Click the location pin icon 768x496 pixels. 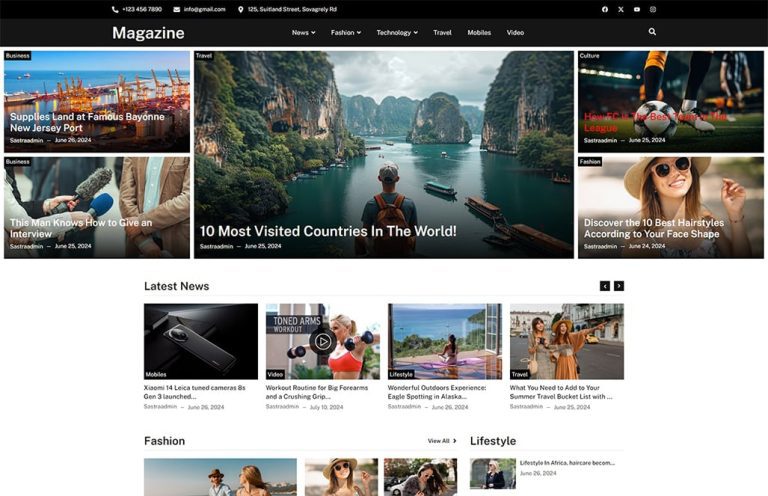tap(240, 9)
